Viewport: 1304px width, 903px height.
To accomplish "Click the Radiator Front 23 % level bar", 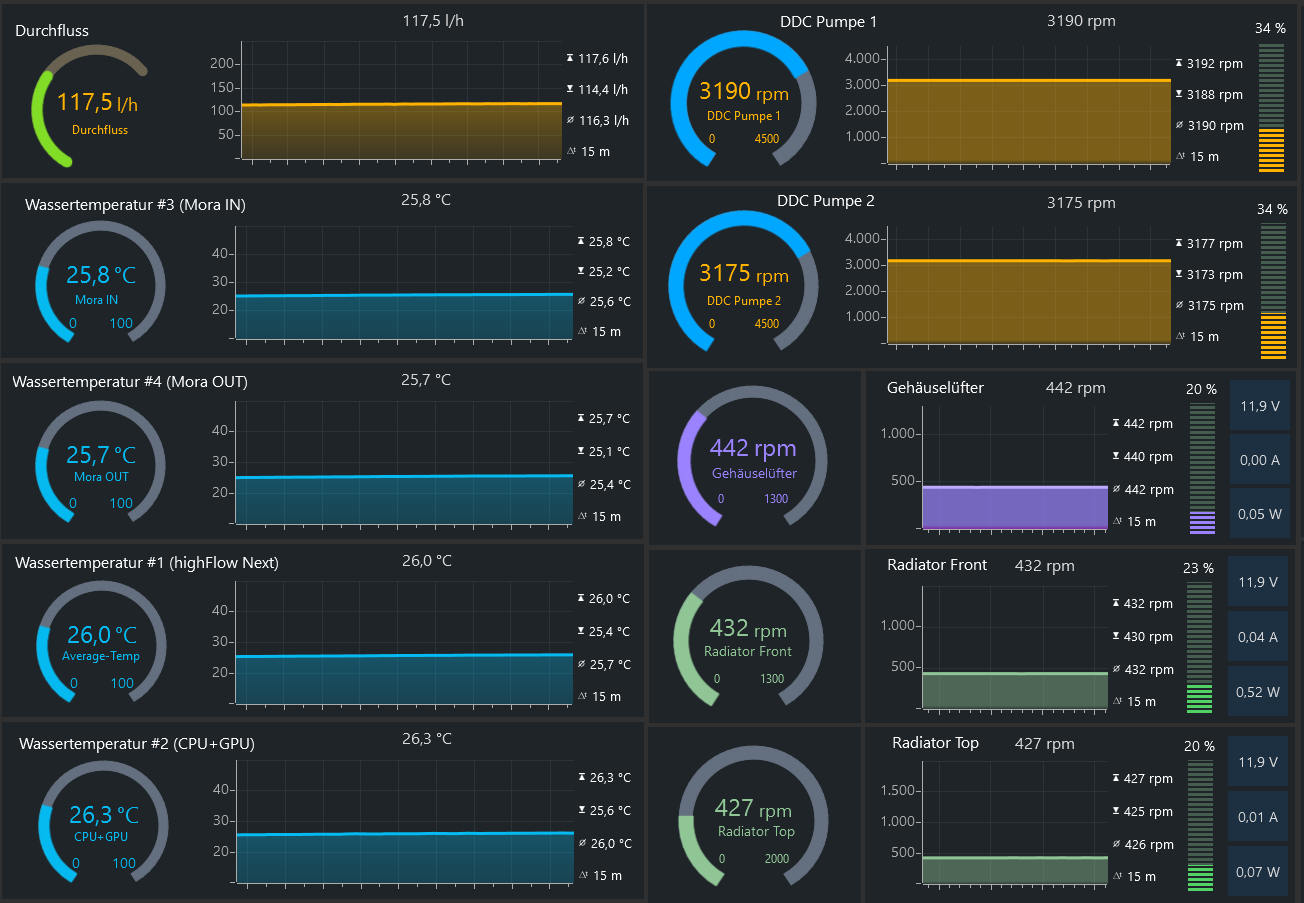I will [x=1200, y=647].
